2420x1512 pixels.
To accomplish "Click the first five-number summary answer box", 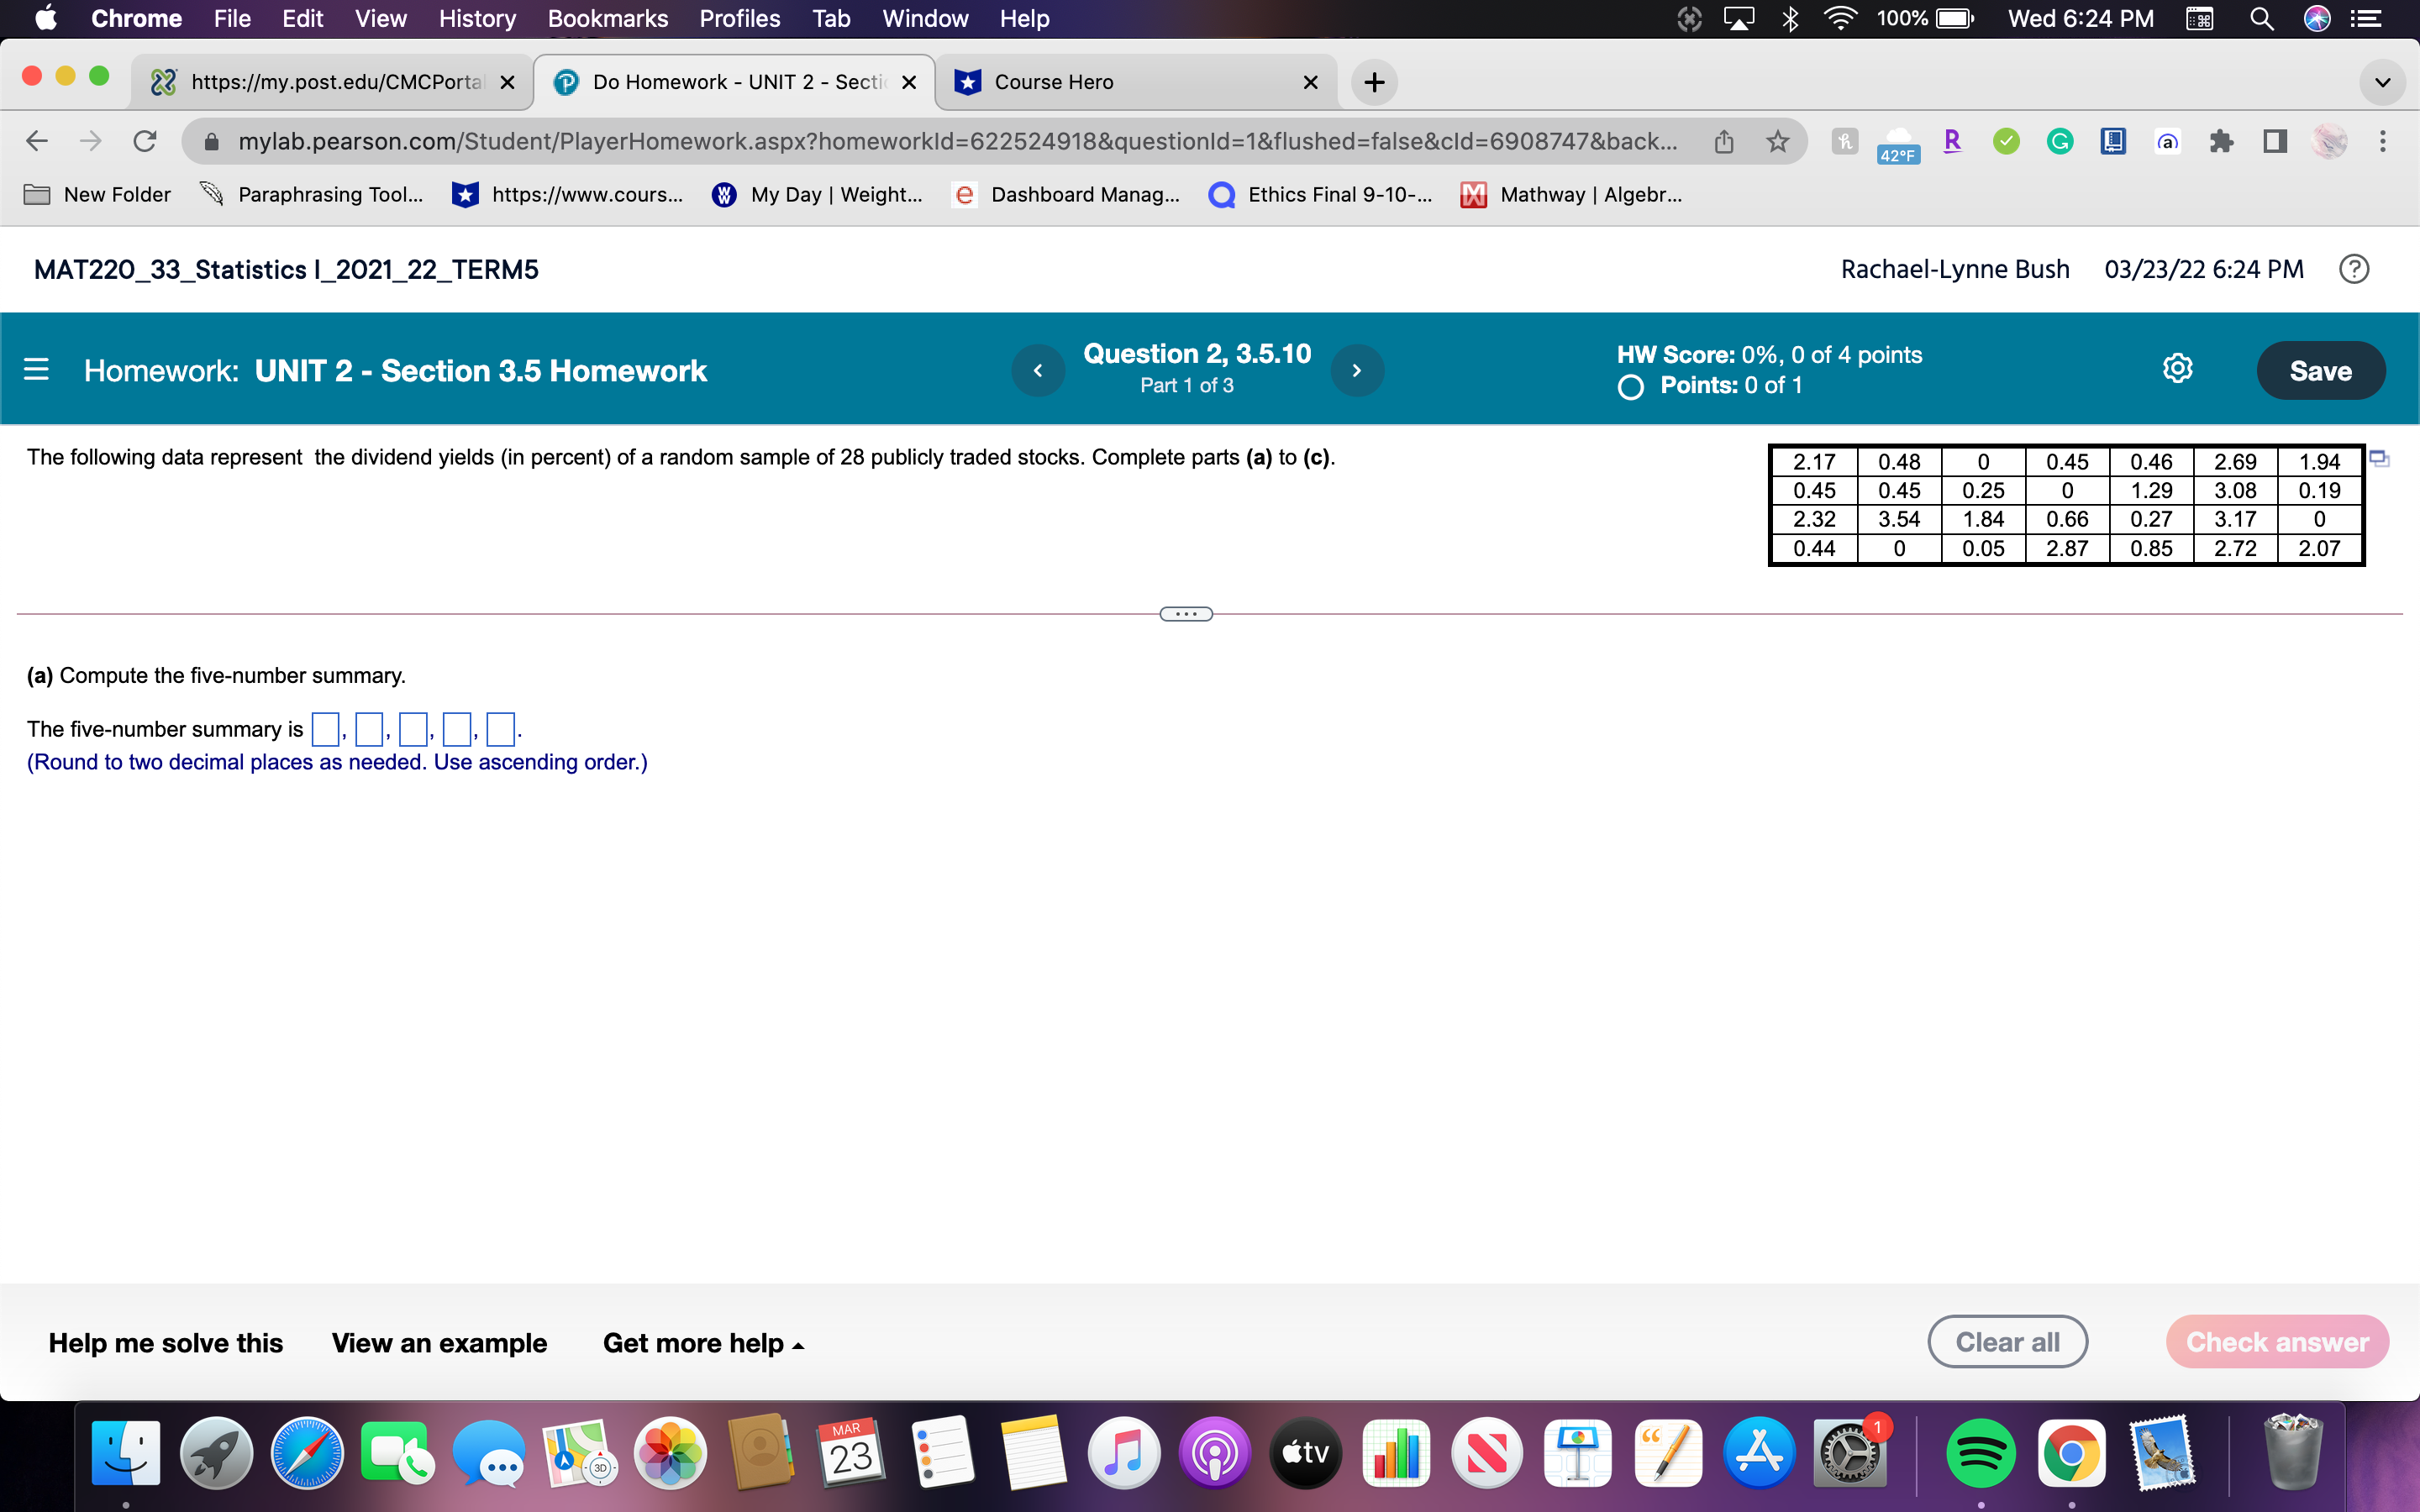I will pyautogui.click(x=325, y=729).
